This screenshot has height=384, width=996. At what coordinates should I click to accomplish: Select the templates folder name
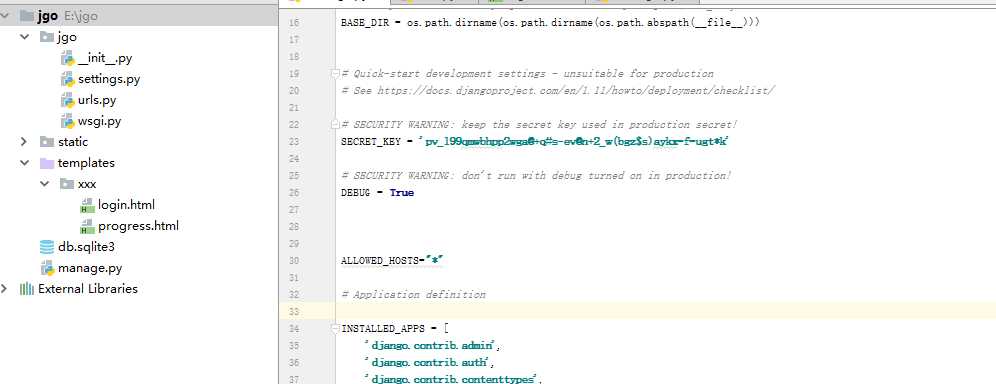click(x=86, y=163)
